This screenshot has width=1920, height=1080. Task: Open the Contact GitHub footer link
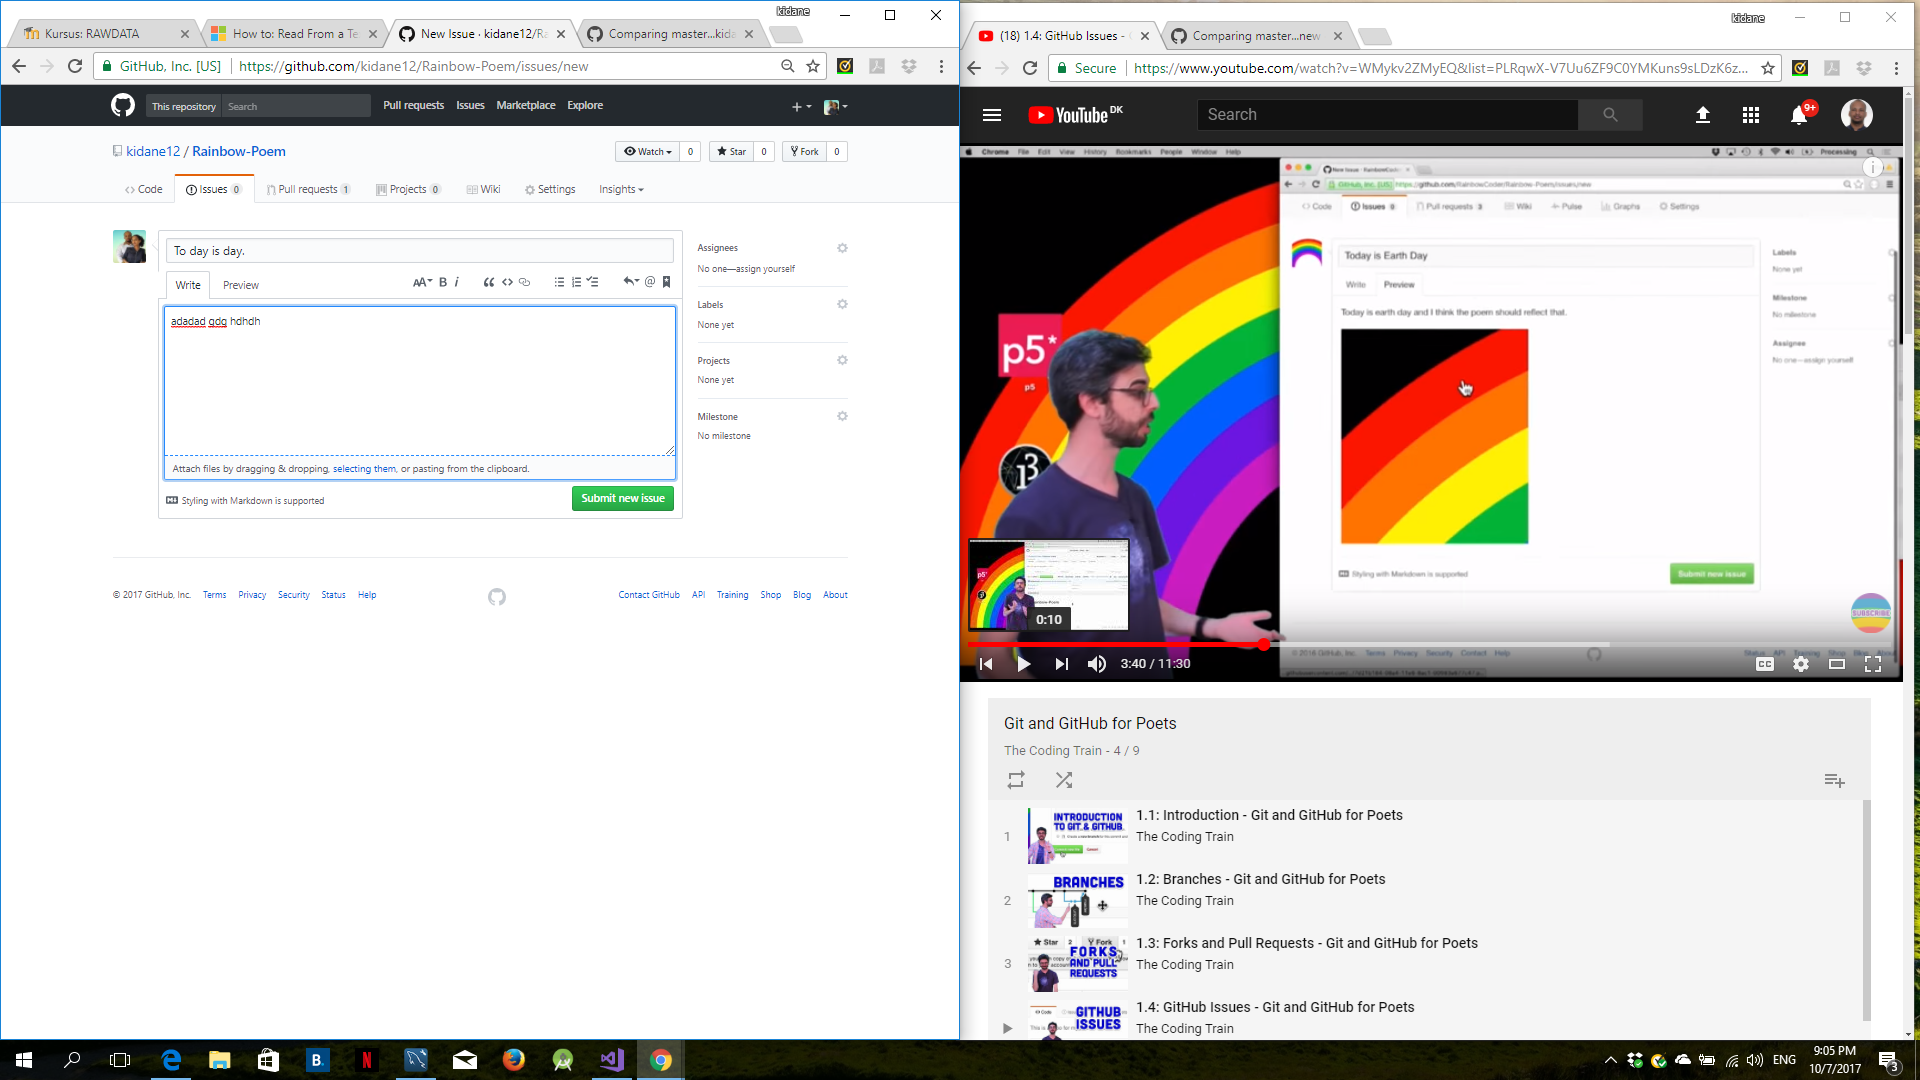(x=648, y=595)
